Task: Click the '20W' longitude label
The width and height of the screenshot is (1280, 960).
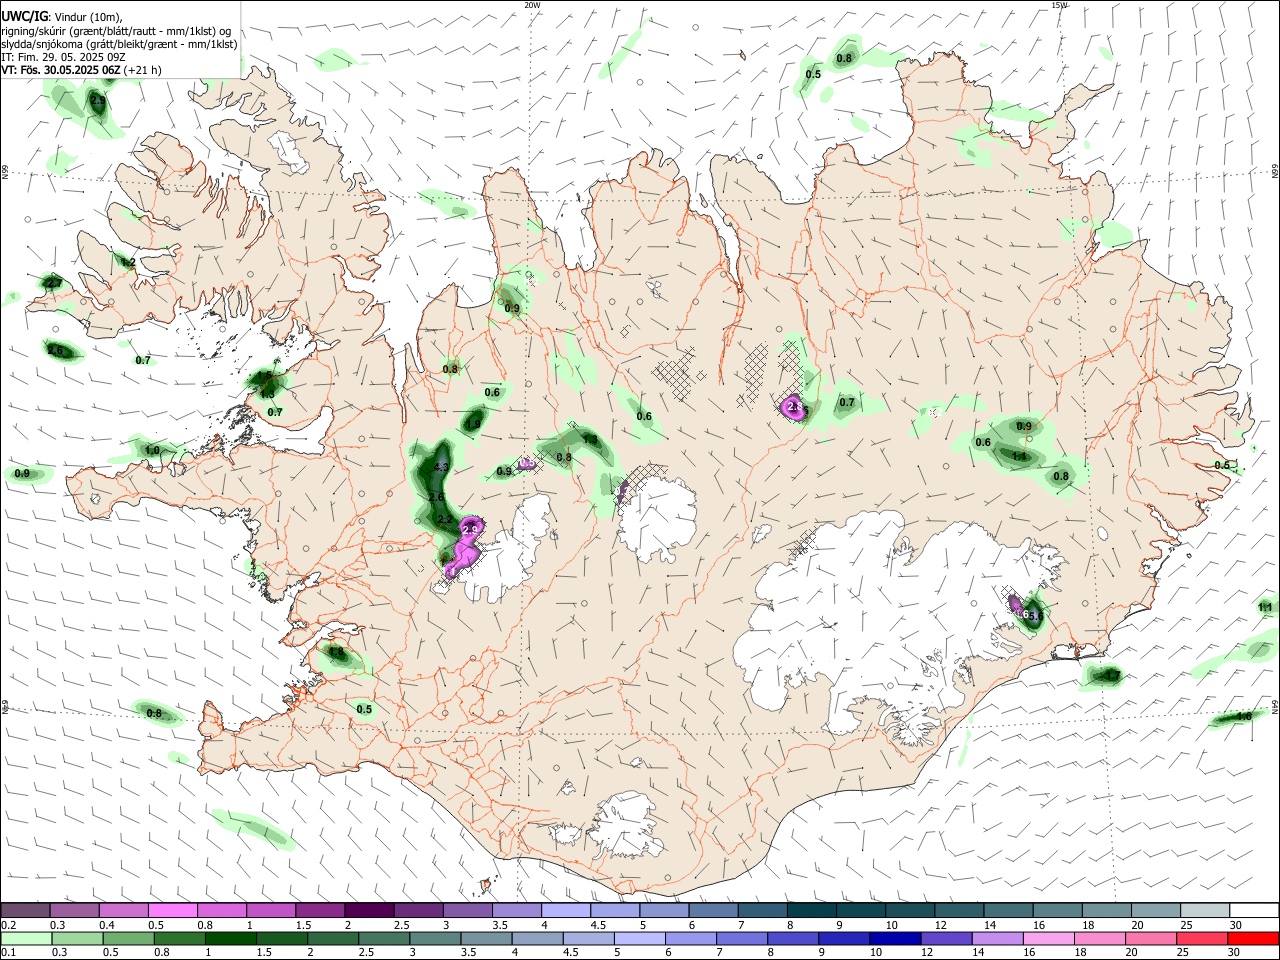Action: click(532, 5)
